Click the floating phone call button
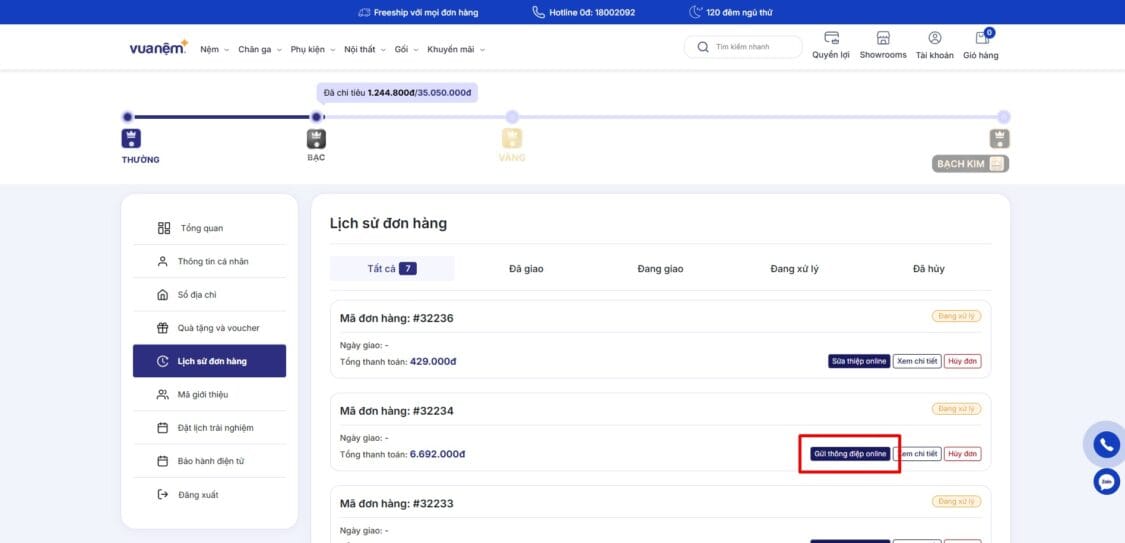The width and height of the screenshot is (1125, 543). click(x=1106, y=445)
